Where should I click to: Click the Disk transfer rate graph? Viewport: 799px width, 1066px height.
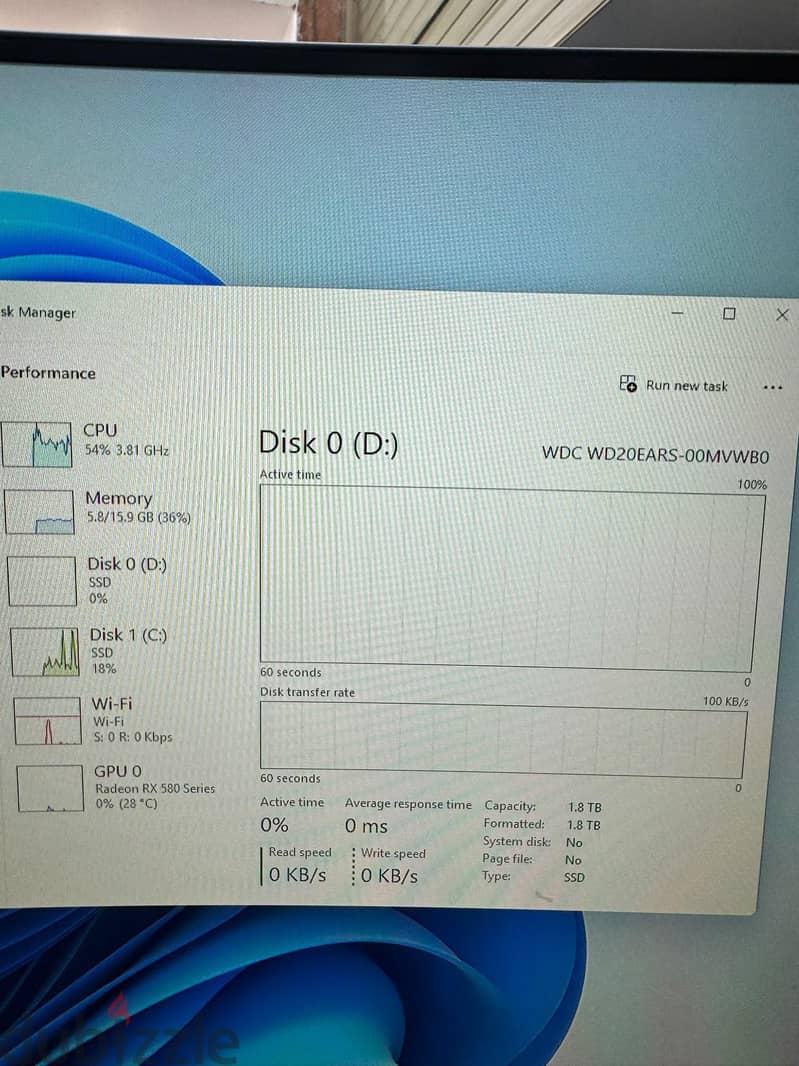click(503, 740)
